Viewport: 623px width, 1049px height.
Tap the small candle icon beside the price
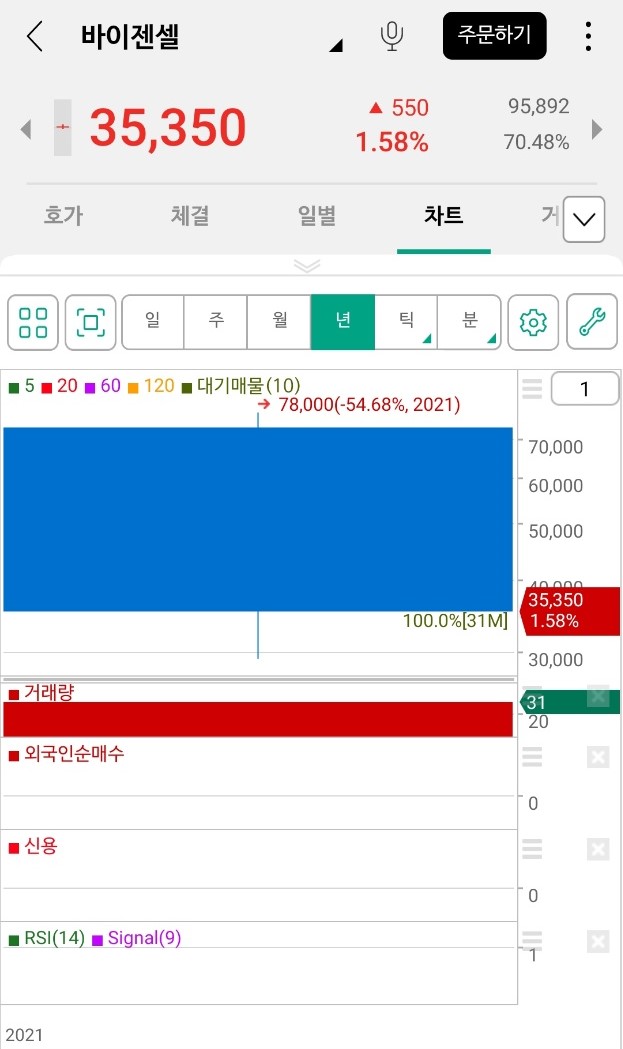coord(62,127)
